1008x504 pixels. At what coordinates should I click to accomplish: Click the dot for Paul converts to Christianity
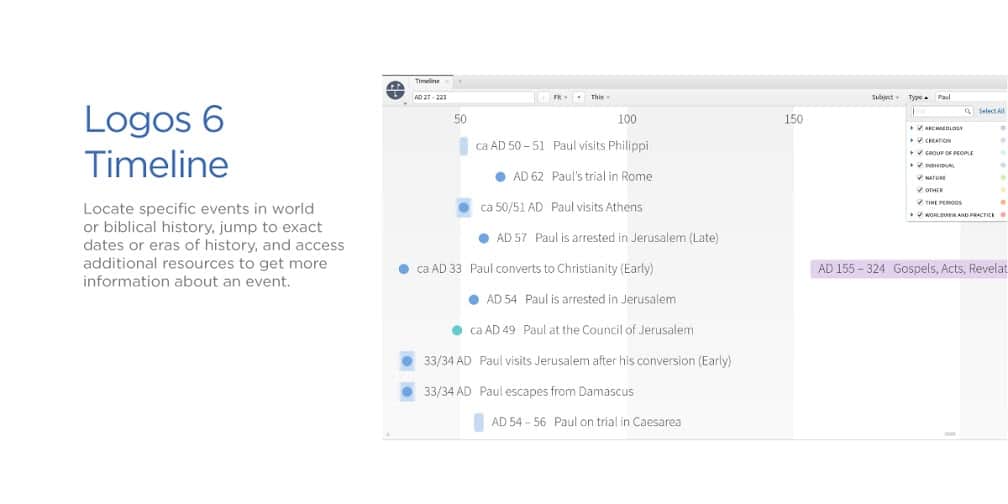click(x=404, y=269)
